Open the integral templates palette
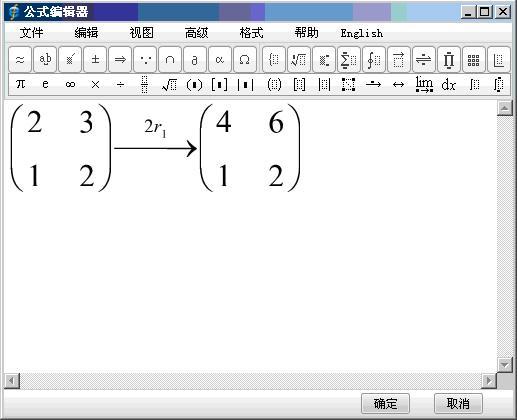Screen dimensions: 517x420 (374, 60)
